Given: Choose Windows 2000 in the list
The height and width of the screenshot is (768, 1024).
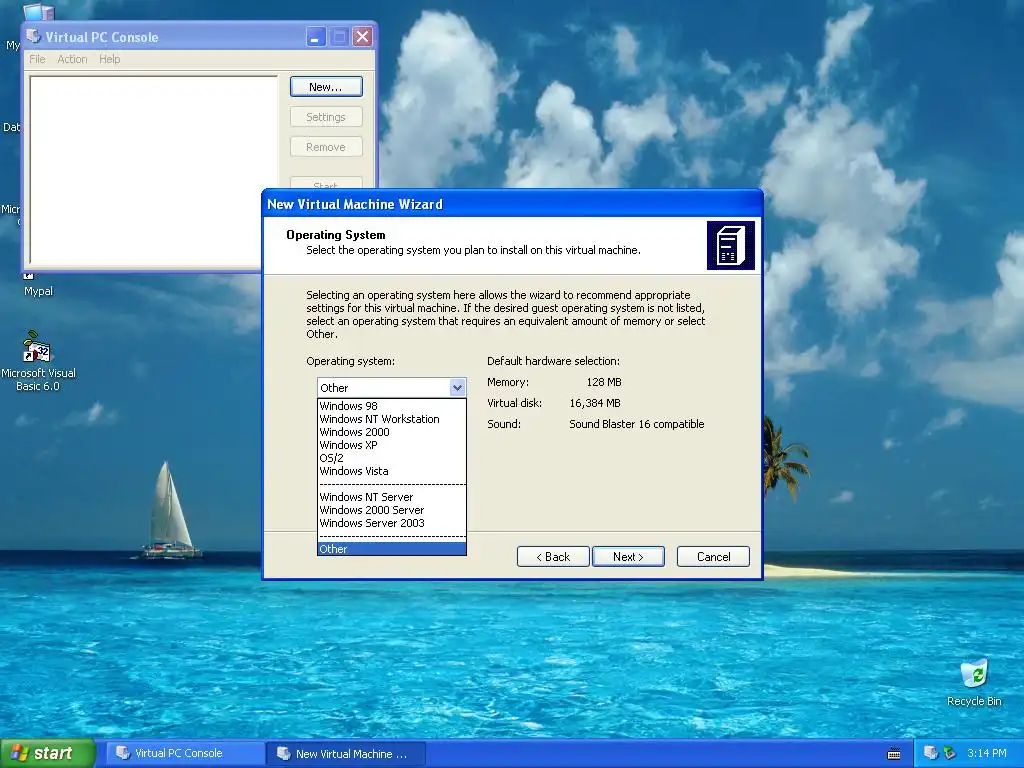Looking at the screenshot, I should (x=391, y=432).
